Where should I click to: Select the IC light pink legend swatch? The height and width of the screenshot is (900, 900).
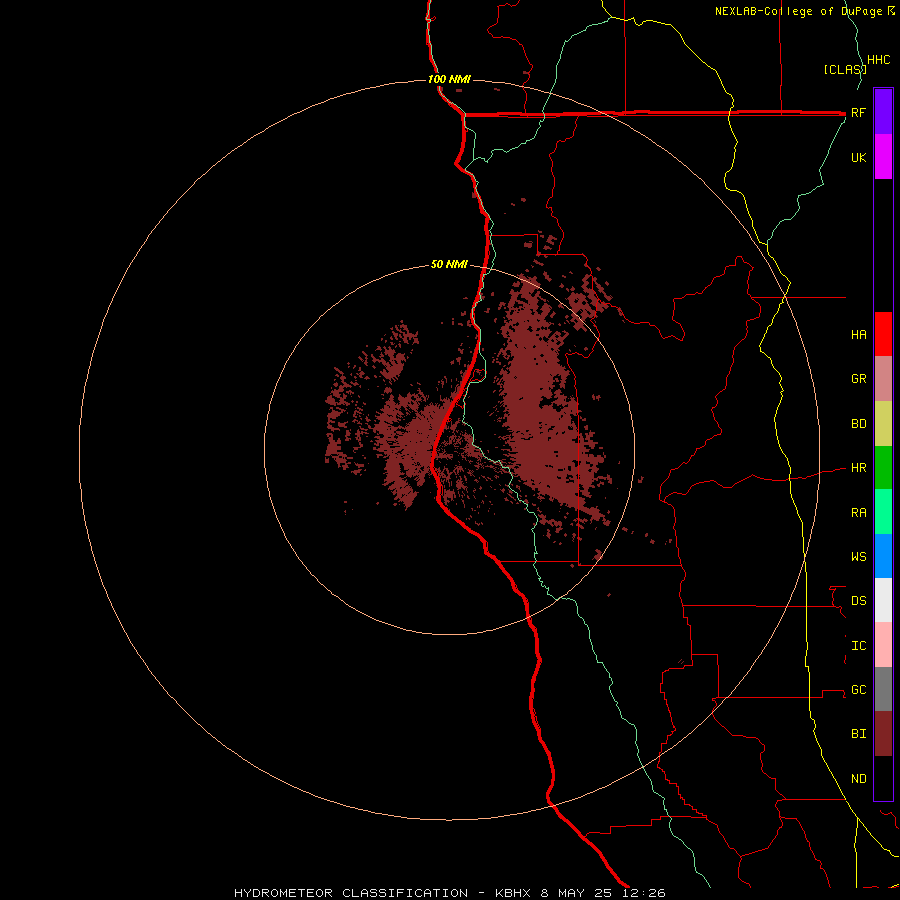(883, 645)
